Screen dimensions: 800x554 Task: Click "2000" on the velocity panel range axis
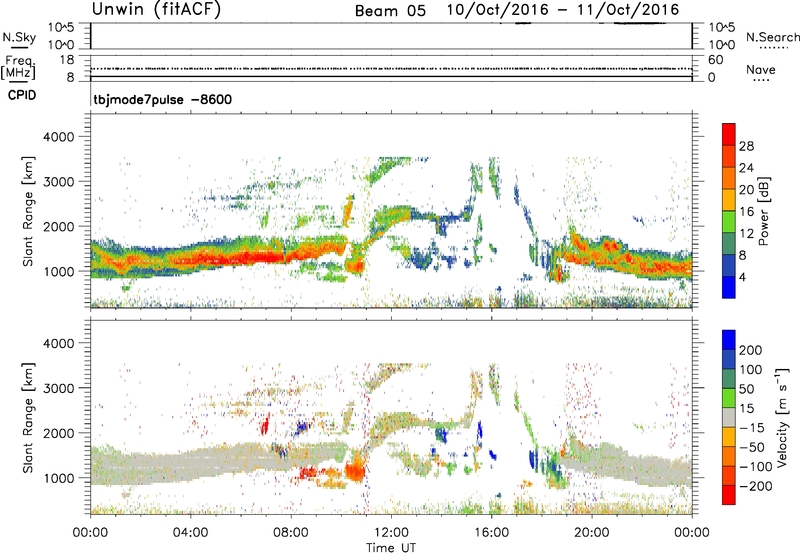[x=58, y=433]
